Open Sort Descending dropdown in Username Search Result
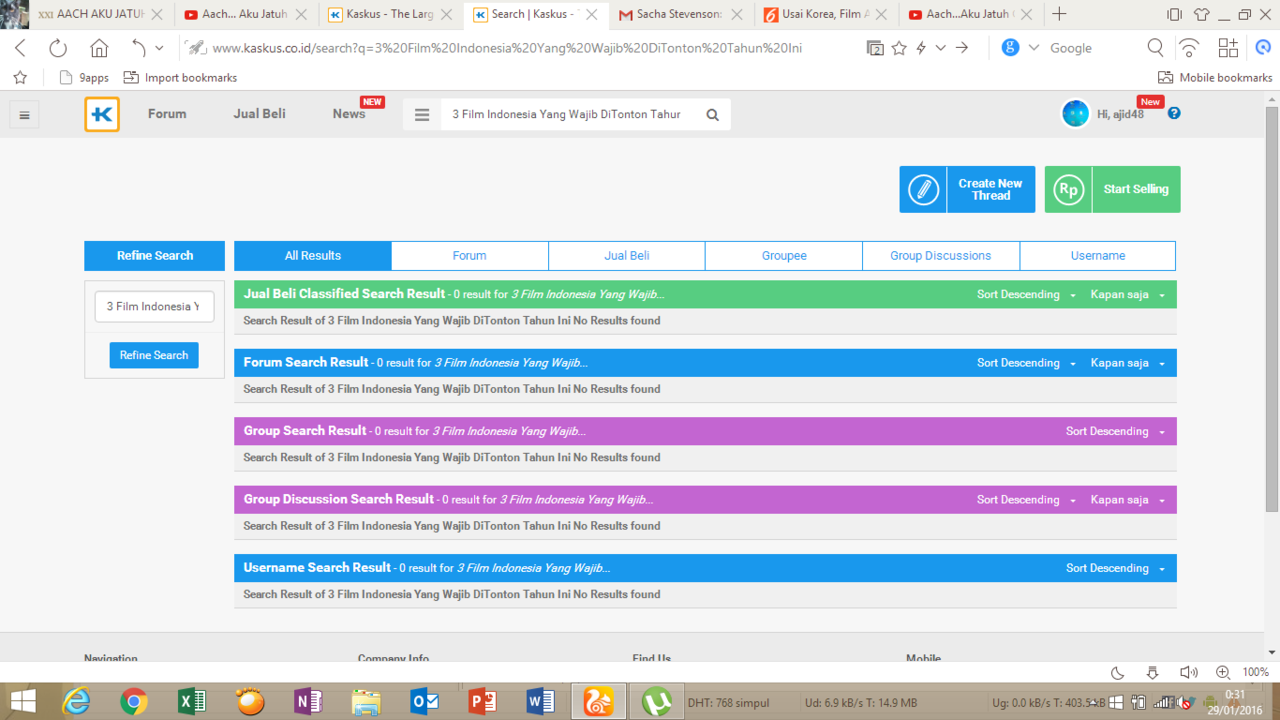The height and width of the screenshot is (720, 1280). (x=1116, y=568)
